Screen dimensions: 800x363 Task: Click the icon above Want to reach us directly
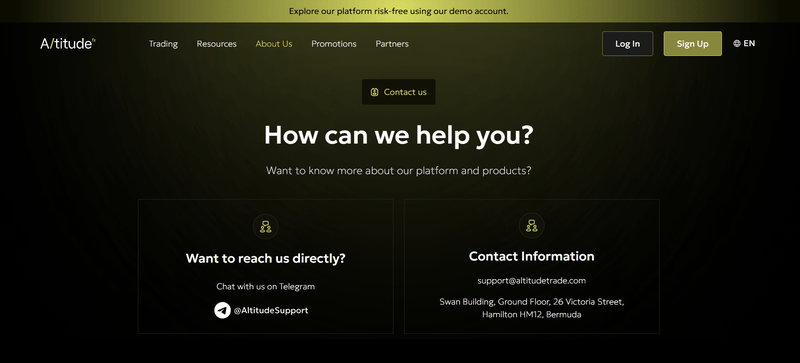(265, 226)
